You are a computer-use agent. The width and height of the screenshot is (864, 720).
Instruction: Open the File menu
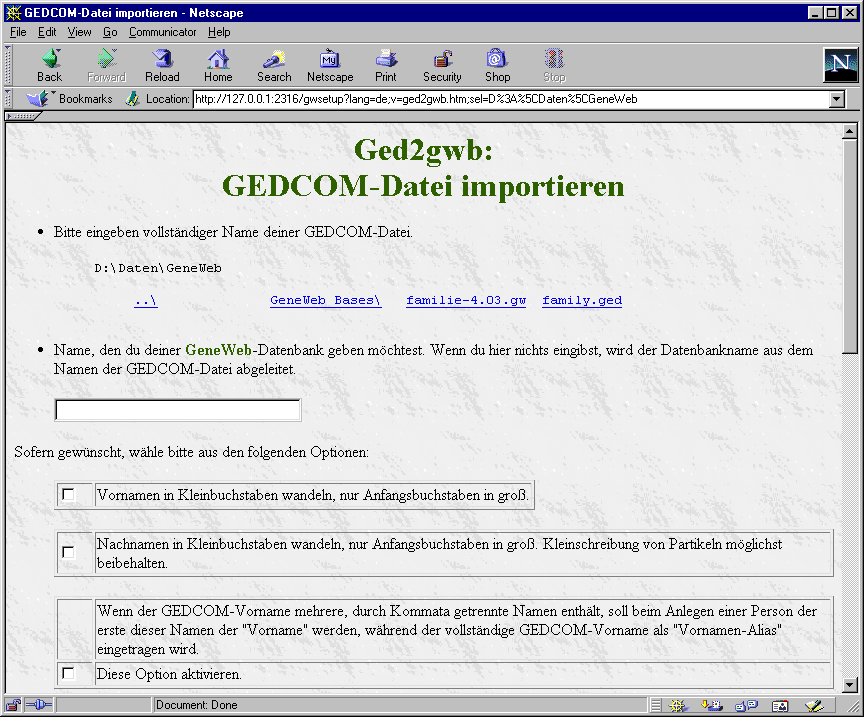click(18, 32)
